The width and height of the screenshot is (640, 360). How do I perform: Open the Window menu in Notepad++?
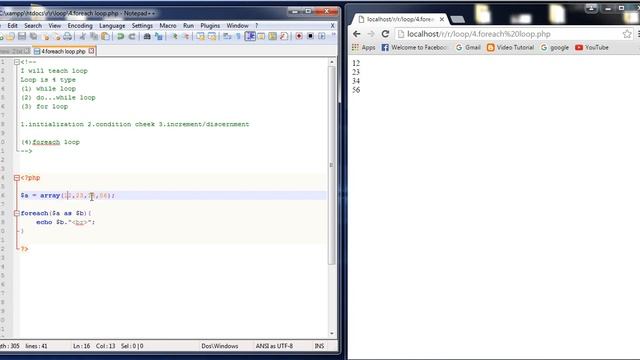(237, 25)
